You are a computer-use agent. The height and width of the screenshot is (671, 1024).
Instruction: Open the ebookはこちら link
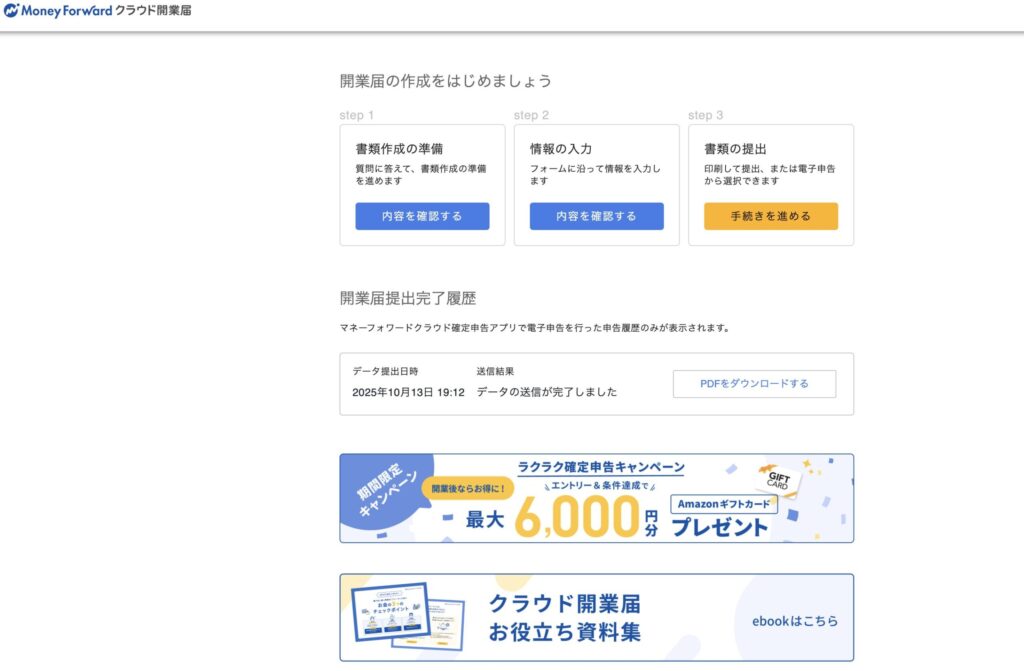click(794, 621)
